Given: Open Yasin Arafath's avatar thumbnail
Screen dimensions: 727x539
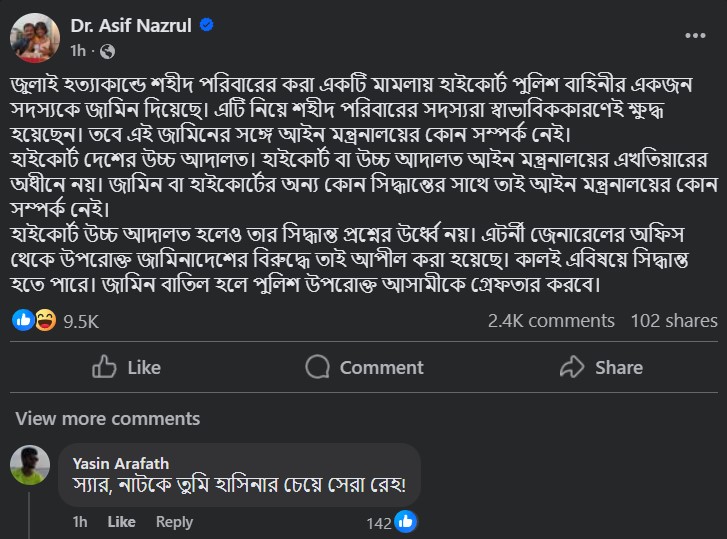Looking at the screenshot, I should click(30, 465).
